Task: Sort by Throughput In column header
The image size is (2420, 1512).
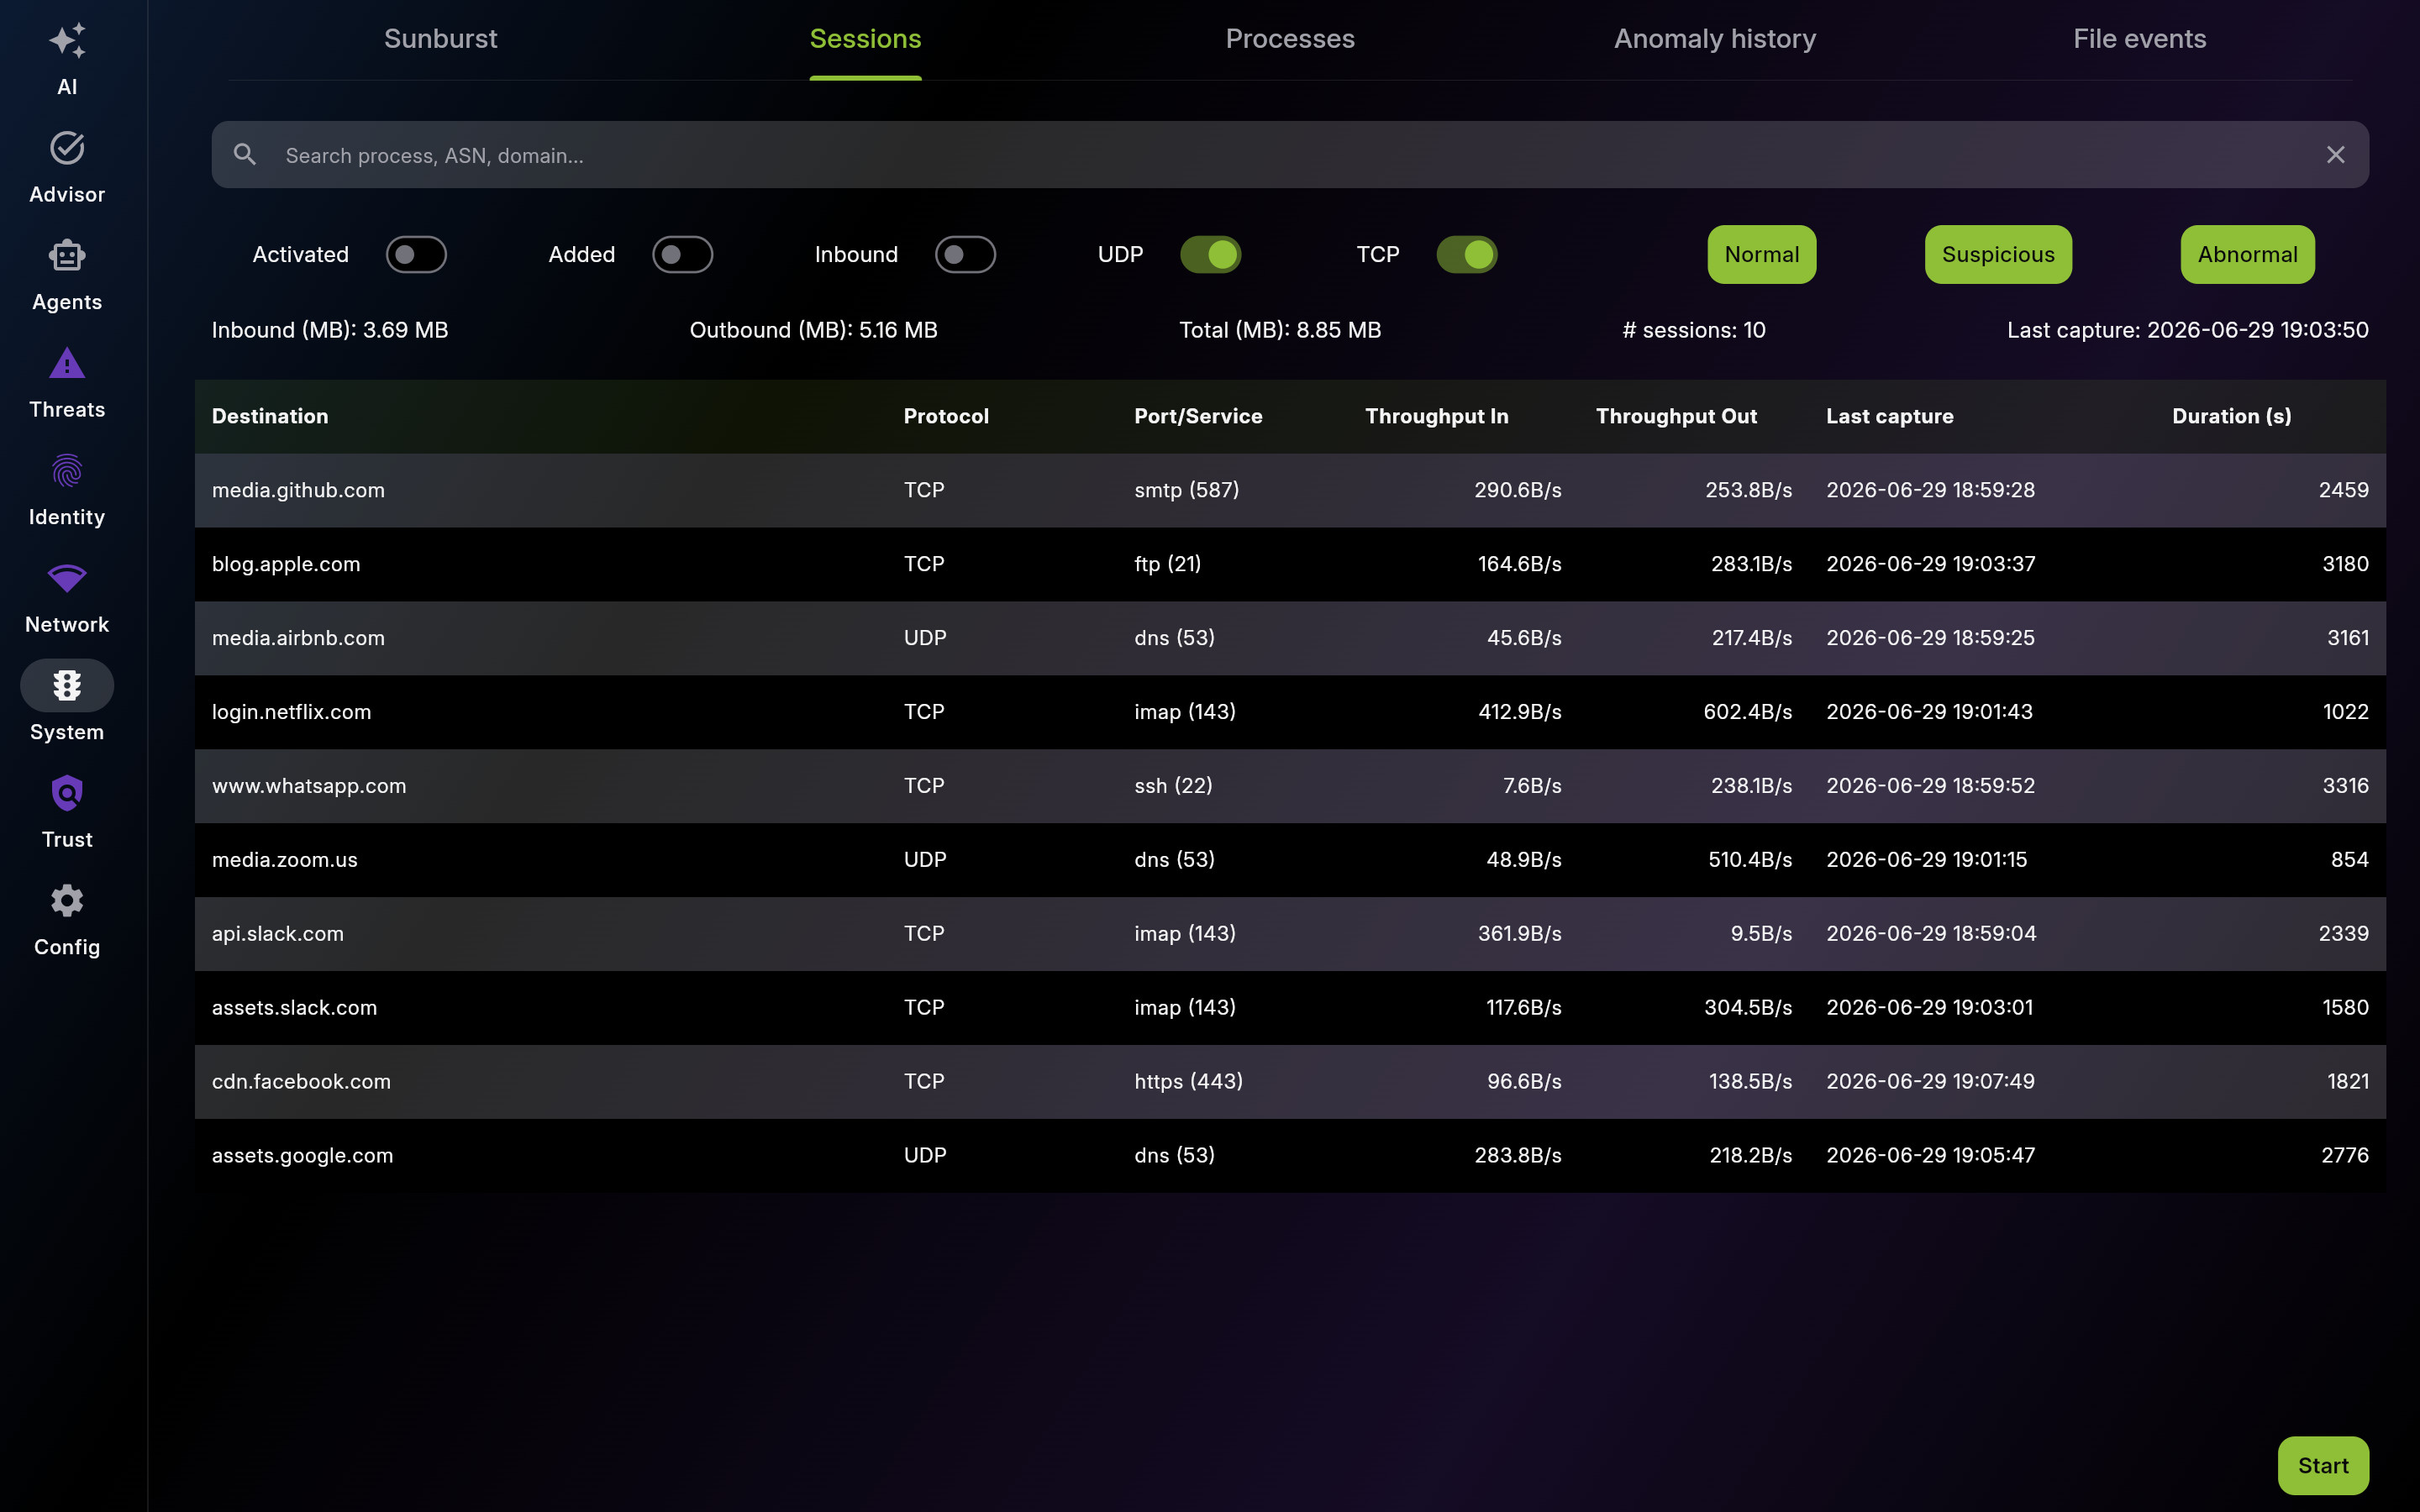Action: (1436, 416)
